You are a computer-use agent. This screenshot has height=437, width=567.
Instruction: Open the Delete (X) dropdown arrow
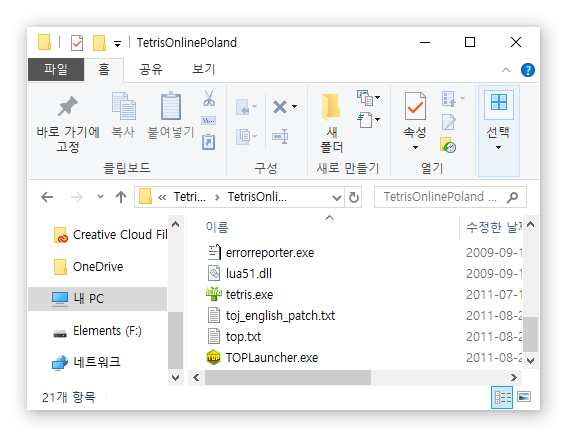(x=294, y=107)
